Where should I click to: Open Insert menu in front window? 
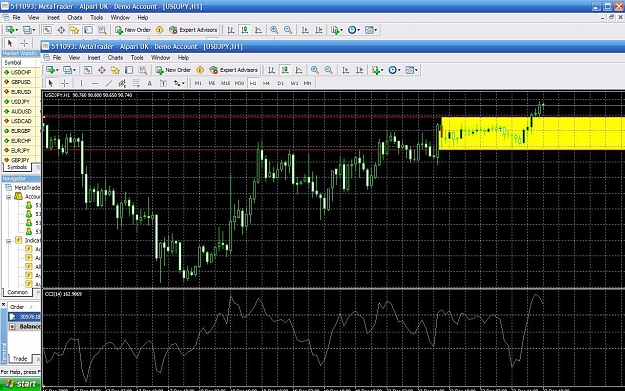tap(94, 58)
